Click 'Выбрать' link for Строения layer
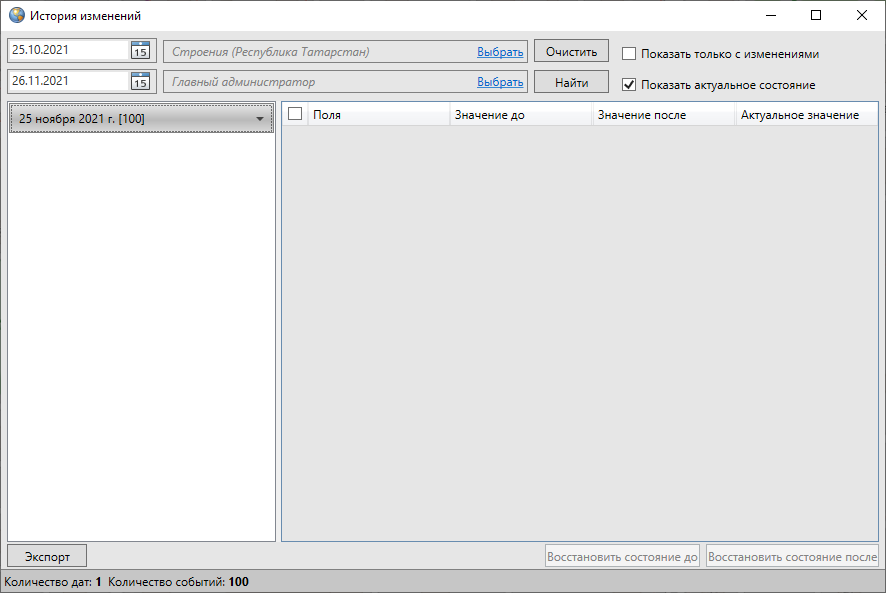Image resolution: width=886 pixels, height=593 pixels. coord(500,52)
